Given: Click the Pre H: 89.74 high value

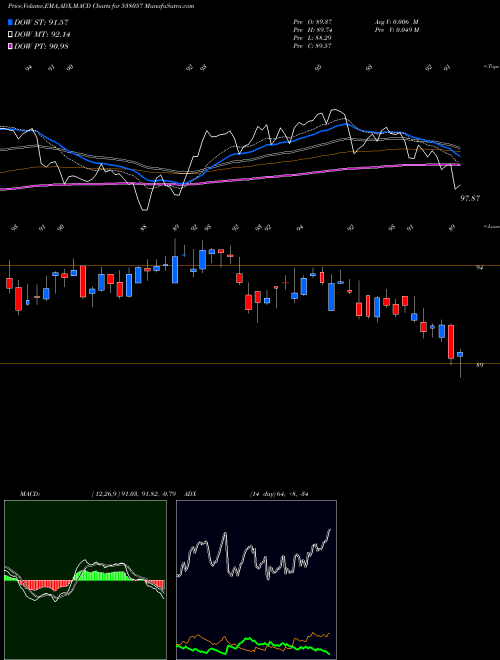Looking at the screenshot, I should [312, 30].
